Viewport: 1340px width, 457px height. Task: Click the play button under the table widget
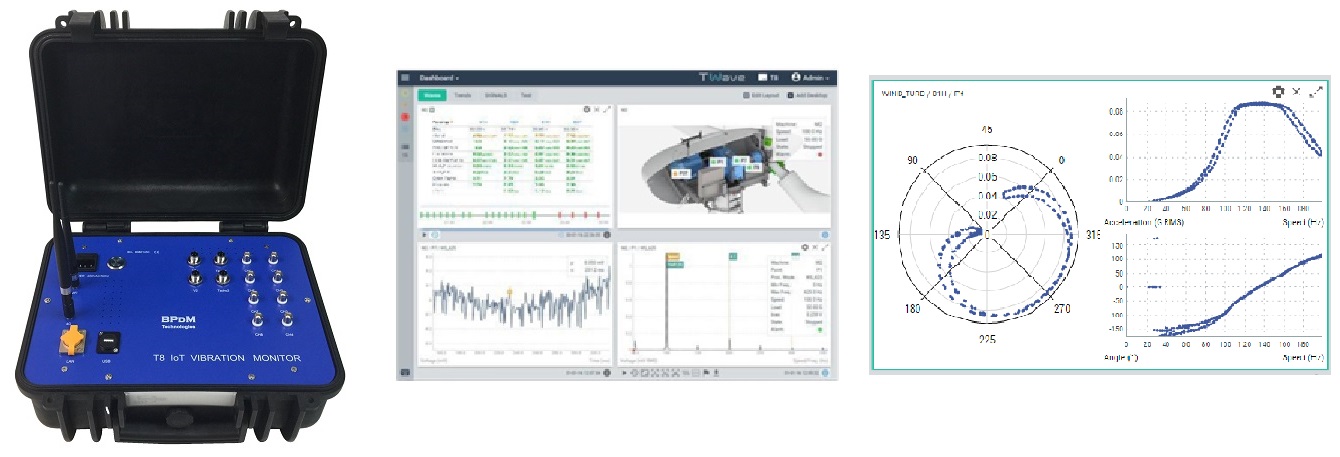coord(424,234)
